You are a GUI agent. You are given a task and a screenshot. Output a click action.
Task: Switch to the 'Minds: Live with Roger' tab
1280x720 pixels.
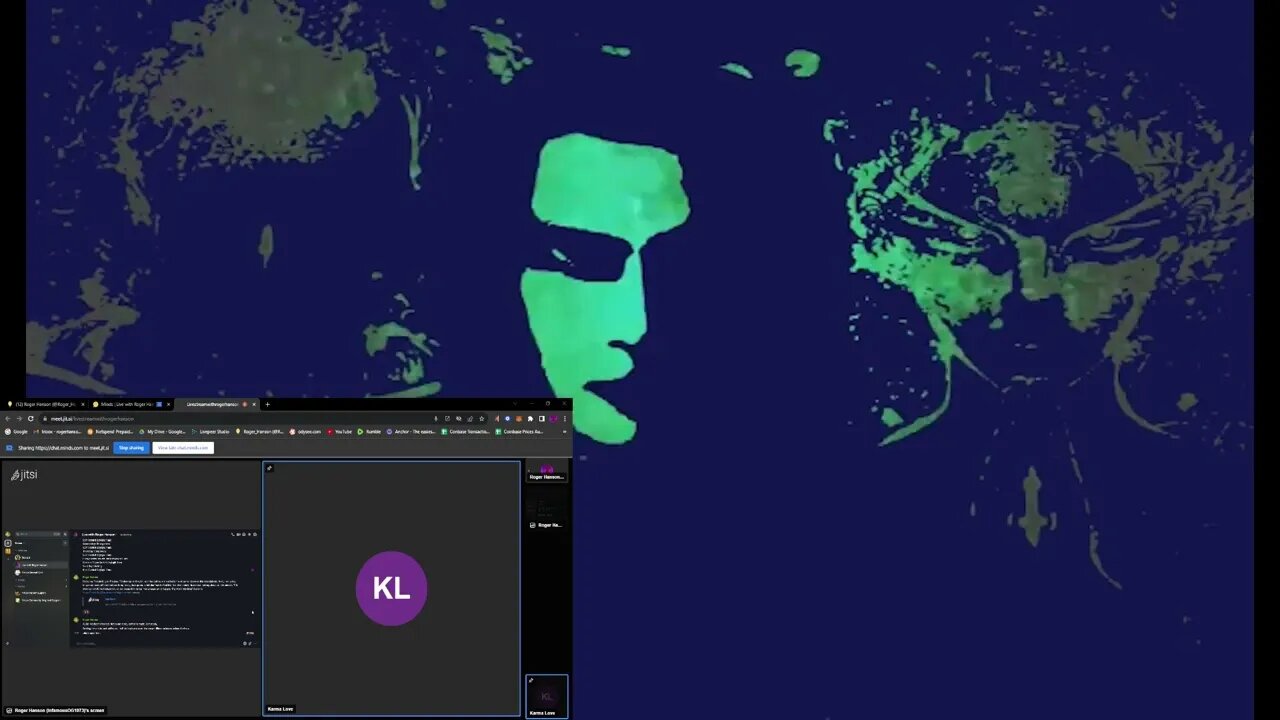[130, 404]
